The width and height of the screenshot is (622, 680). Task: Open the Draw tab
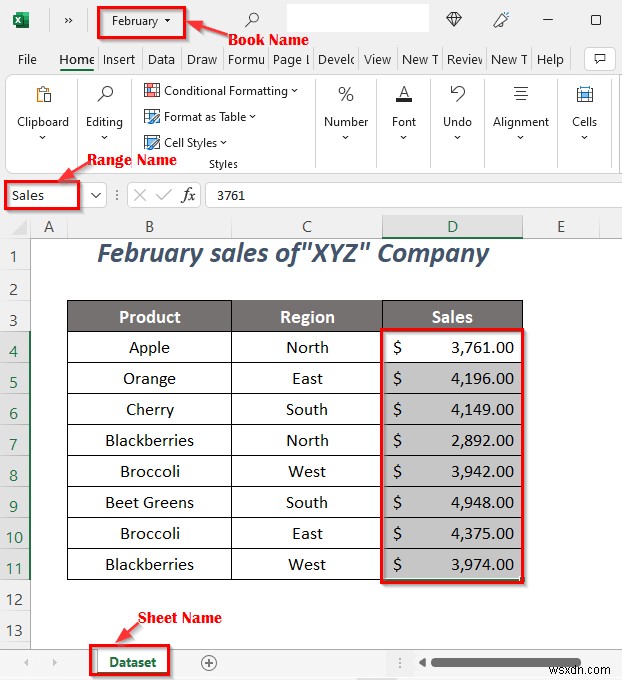tap(202, 59)
